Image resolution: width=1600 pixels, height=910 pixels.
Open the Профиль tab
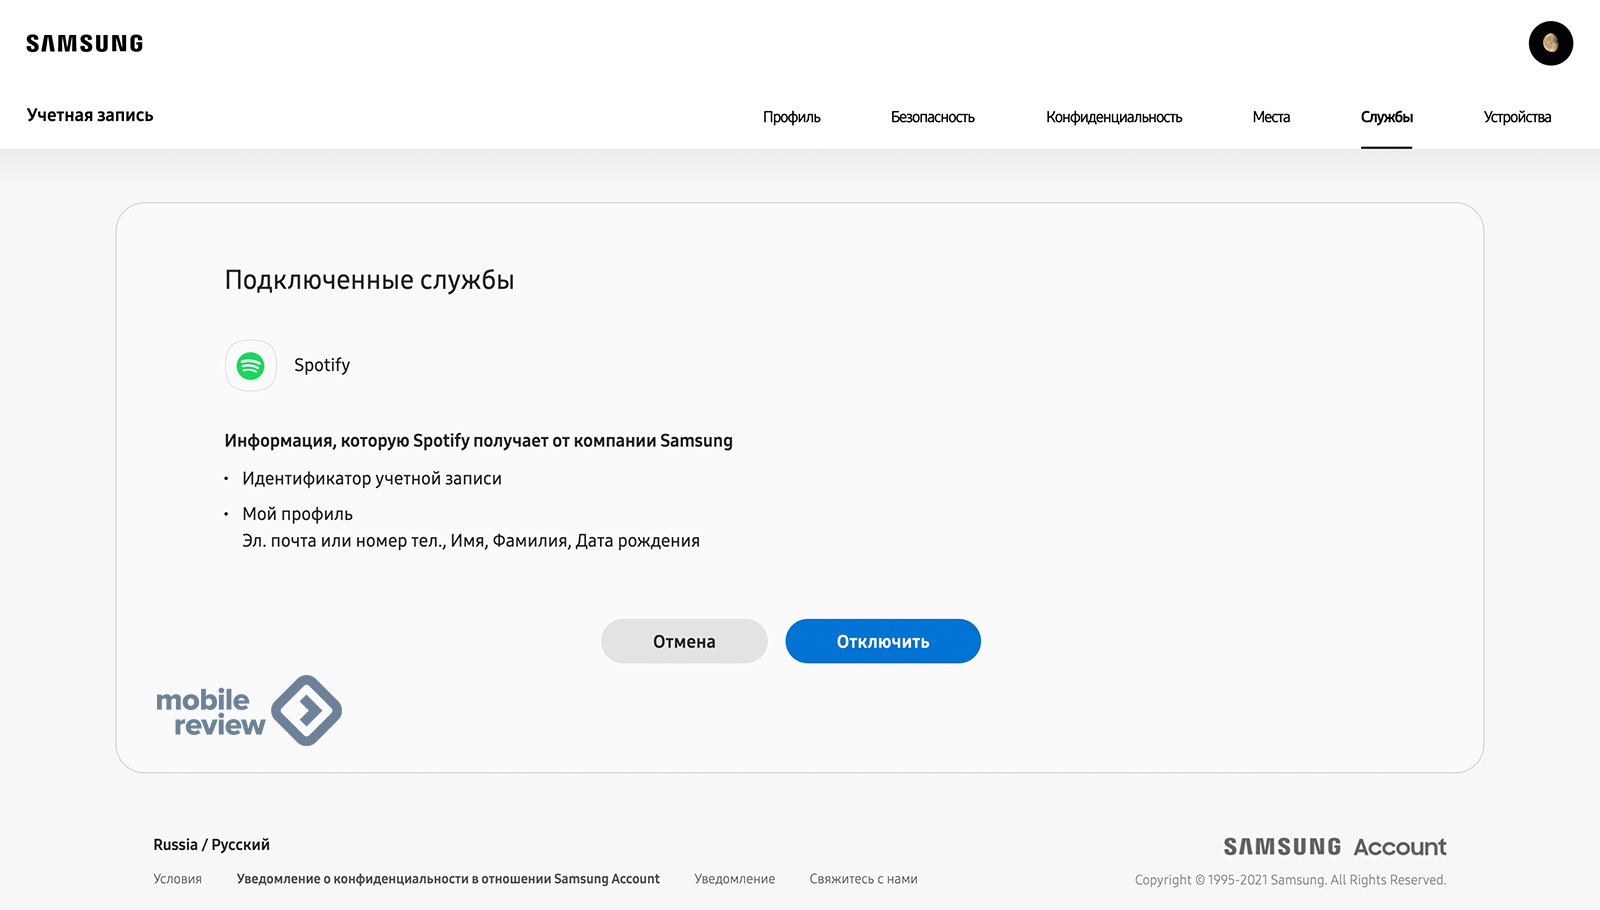(x=791, y=117)
